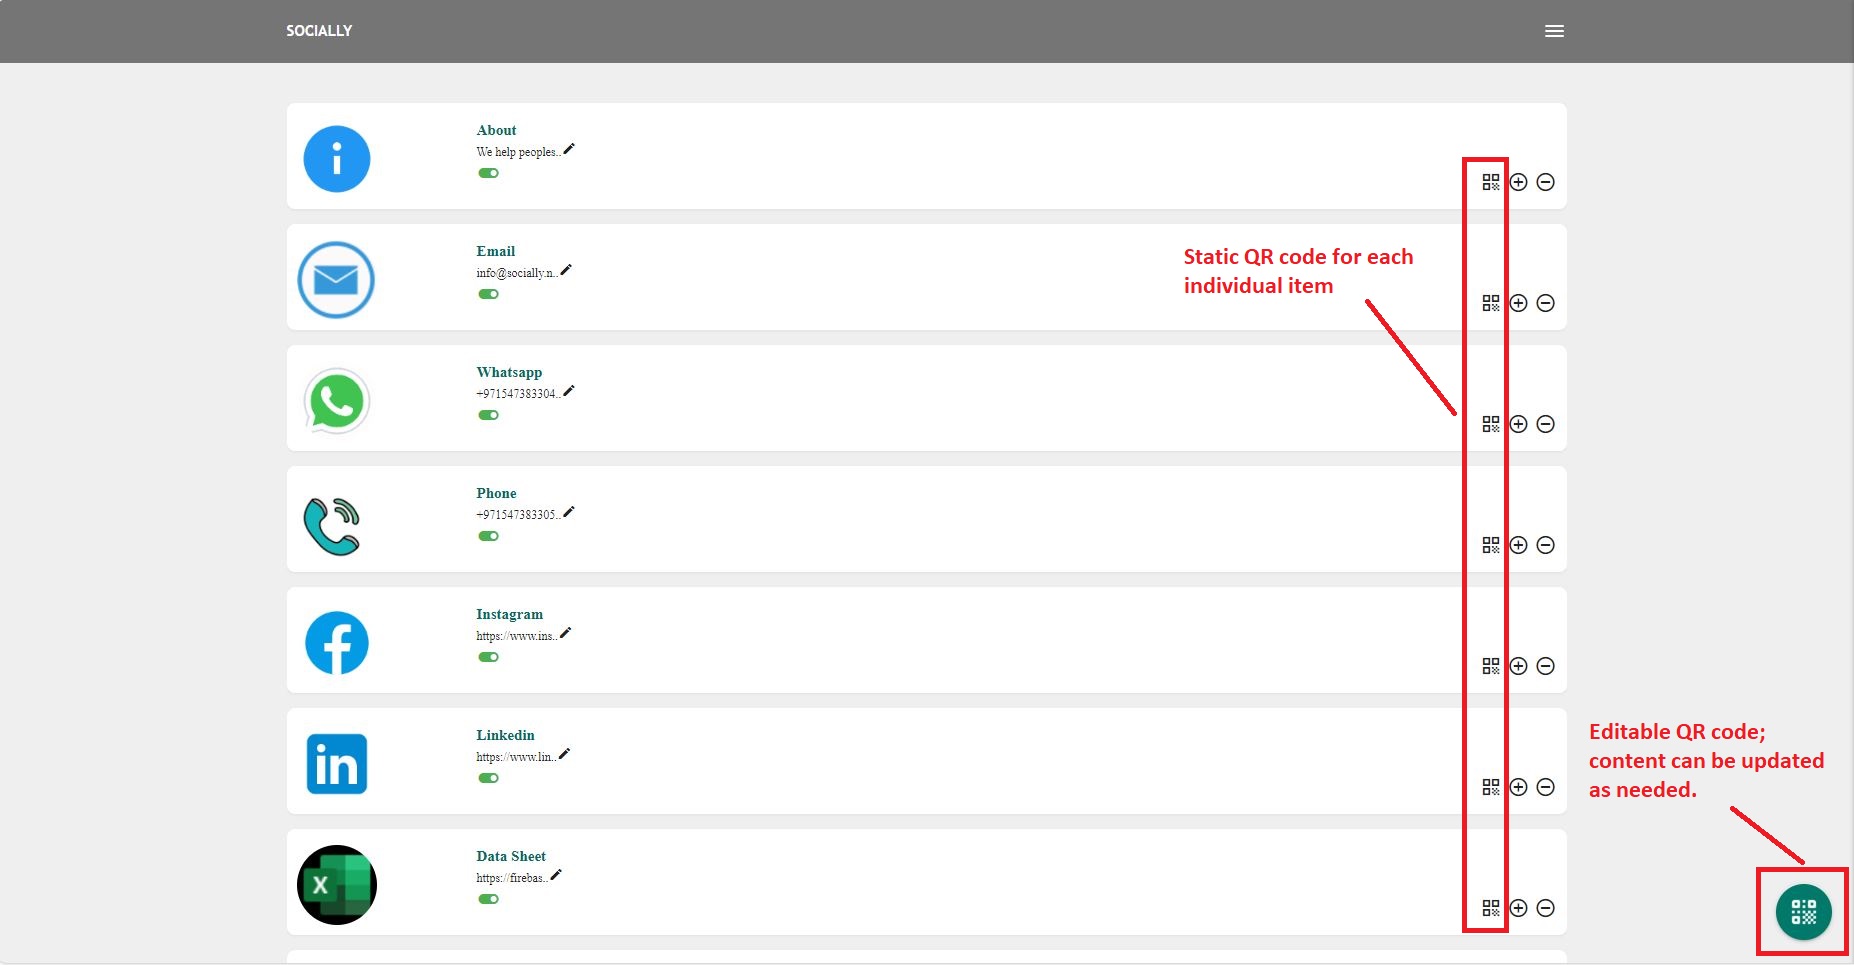Click the '+971547383305..' Phone number
Image resolution: width=1854 pixels, height=965 pixels.
coord(518,515)
